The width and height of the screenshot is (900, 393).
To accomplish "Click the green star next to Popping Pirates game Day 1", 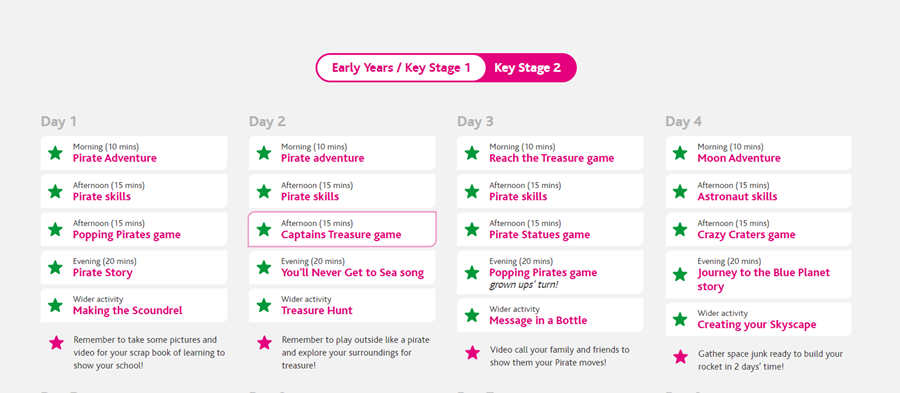I will coord(55,229).
